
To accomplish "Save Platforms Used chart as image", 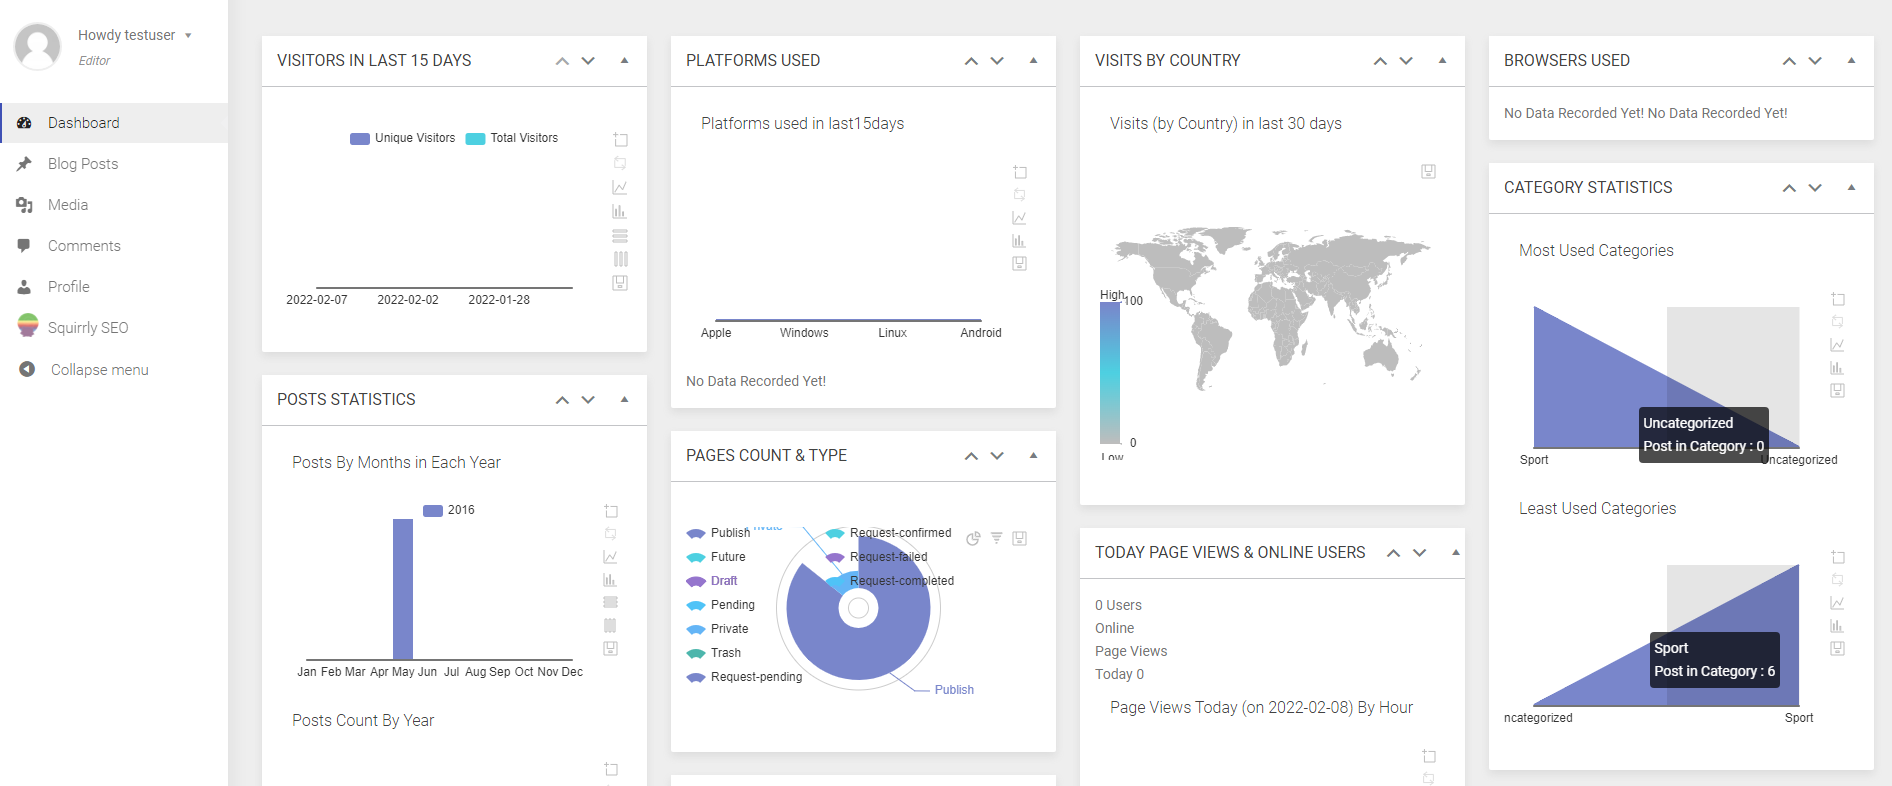I will pyautogui.click(x=1020, y=264).
